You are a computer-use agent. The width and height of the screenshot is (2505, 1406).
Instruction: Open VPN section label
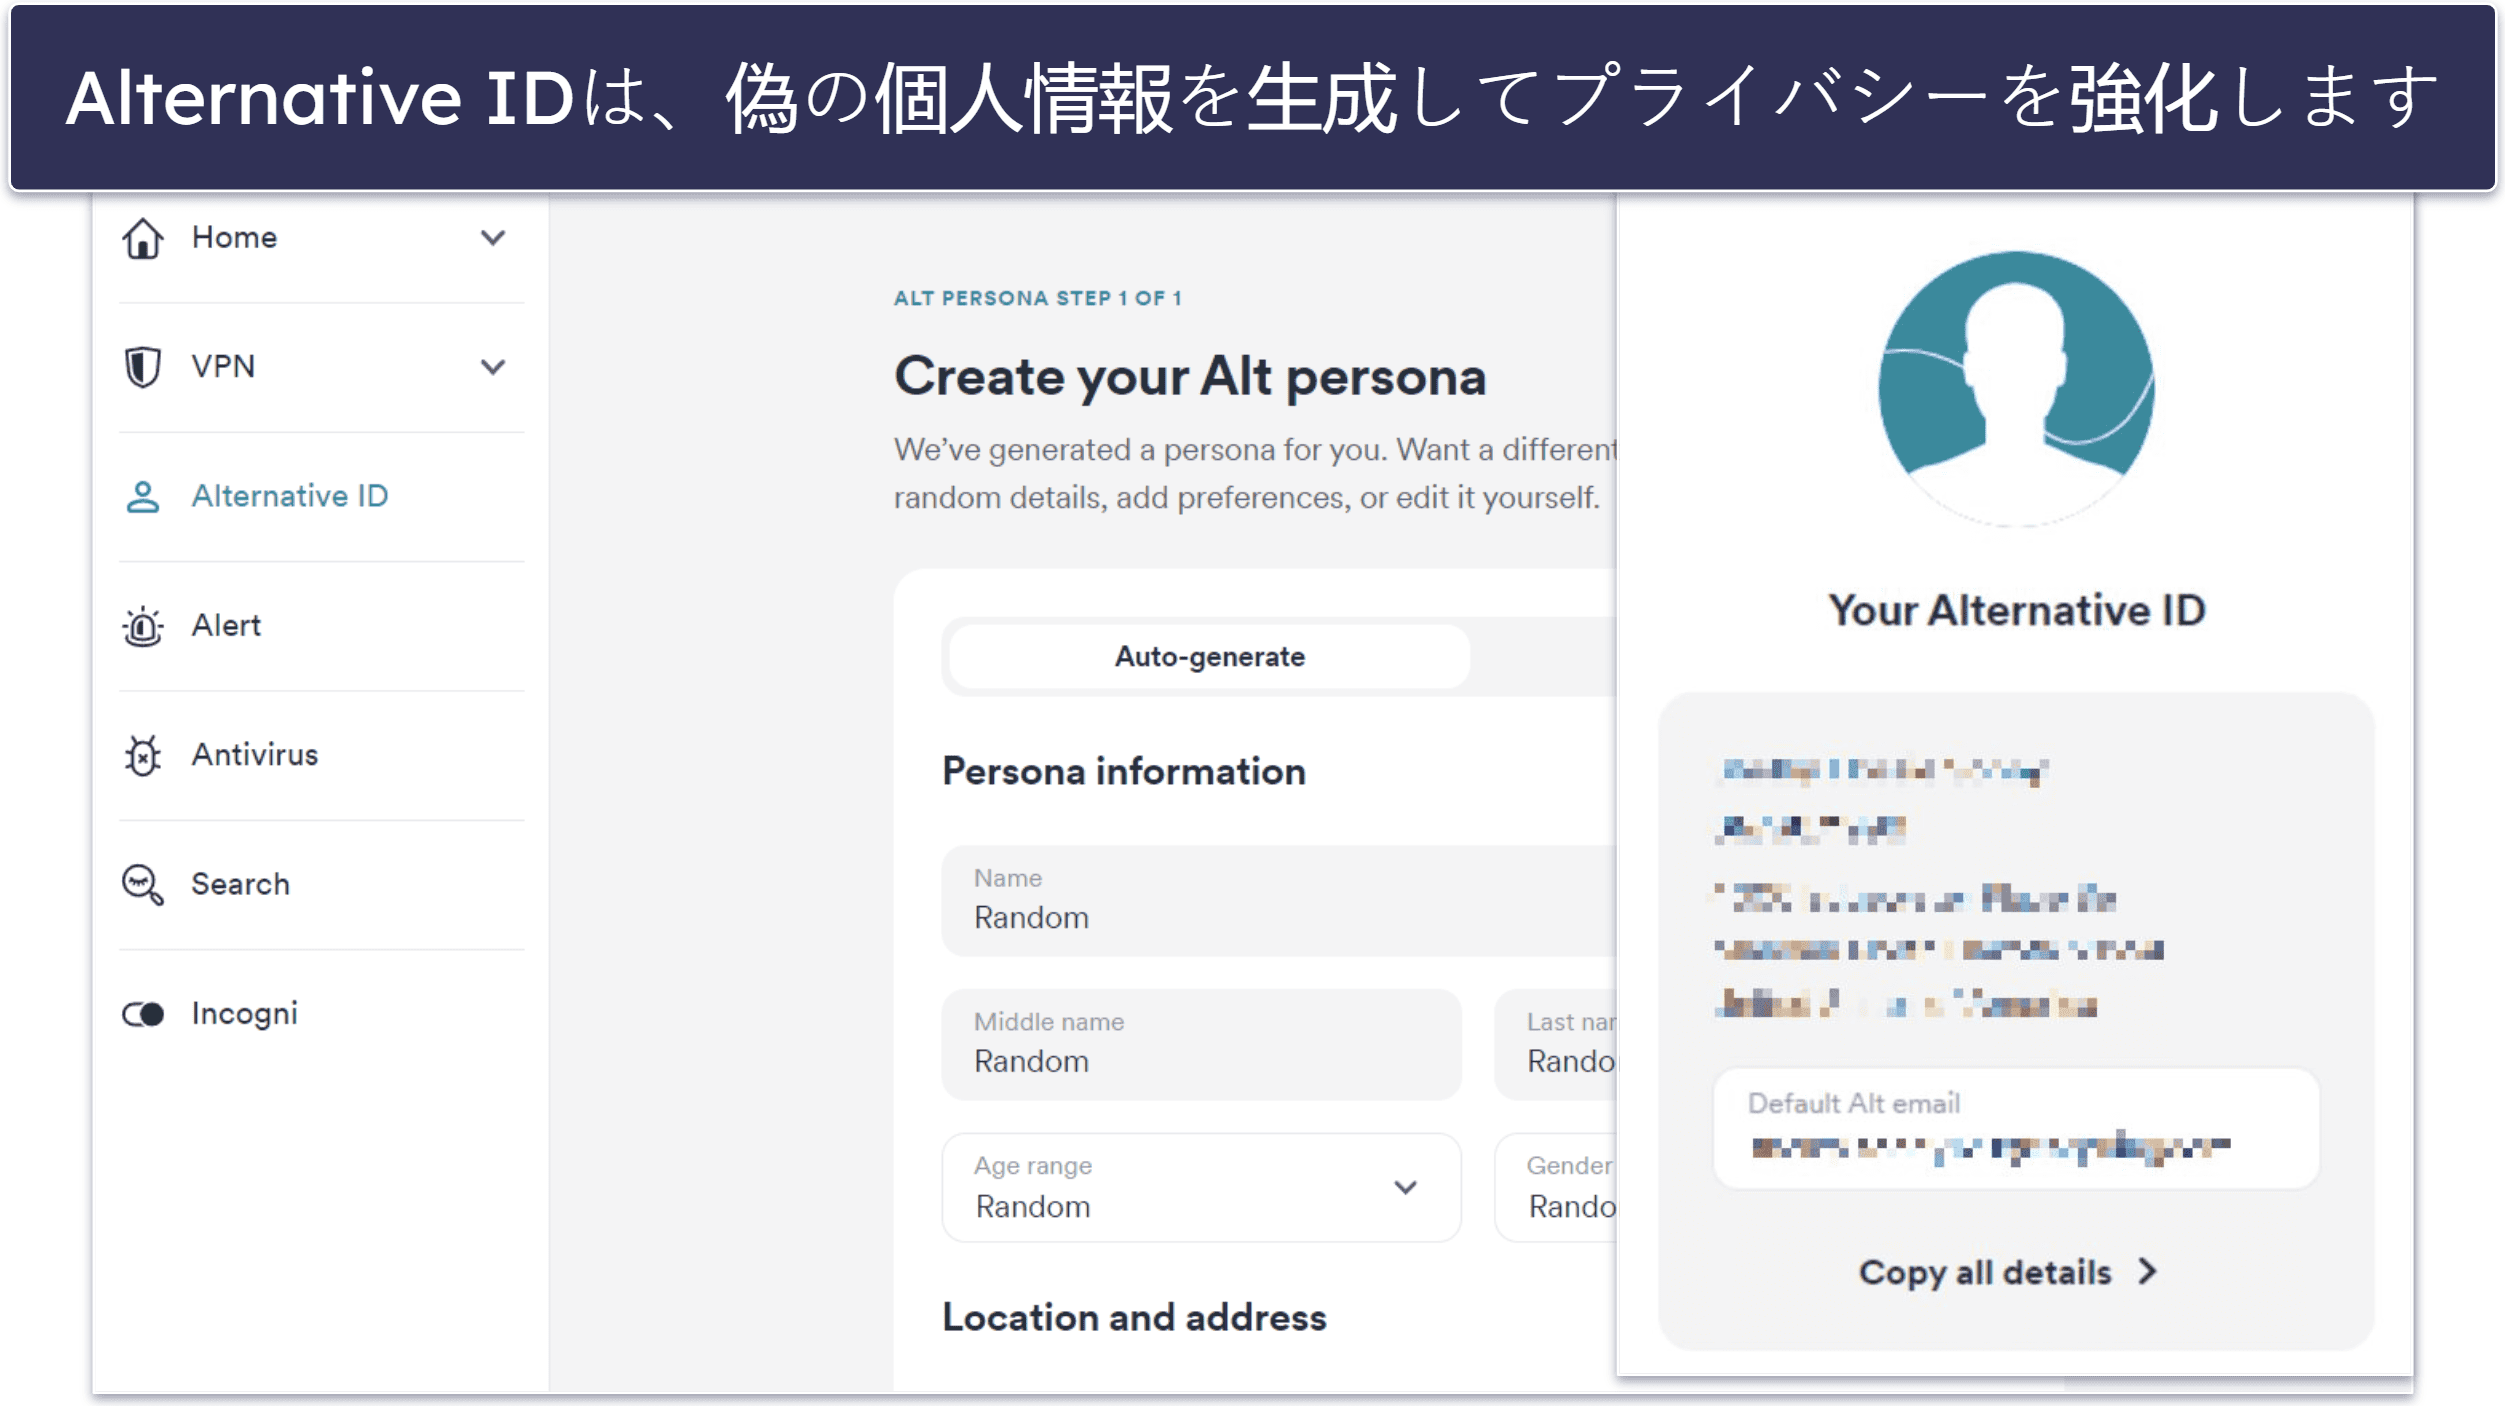224,367
